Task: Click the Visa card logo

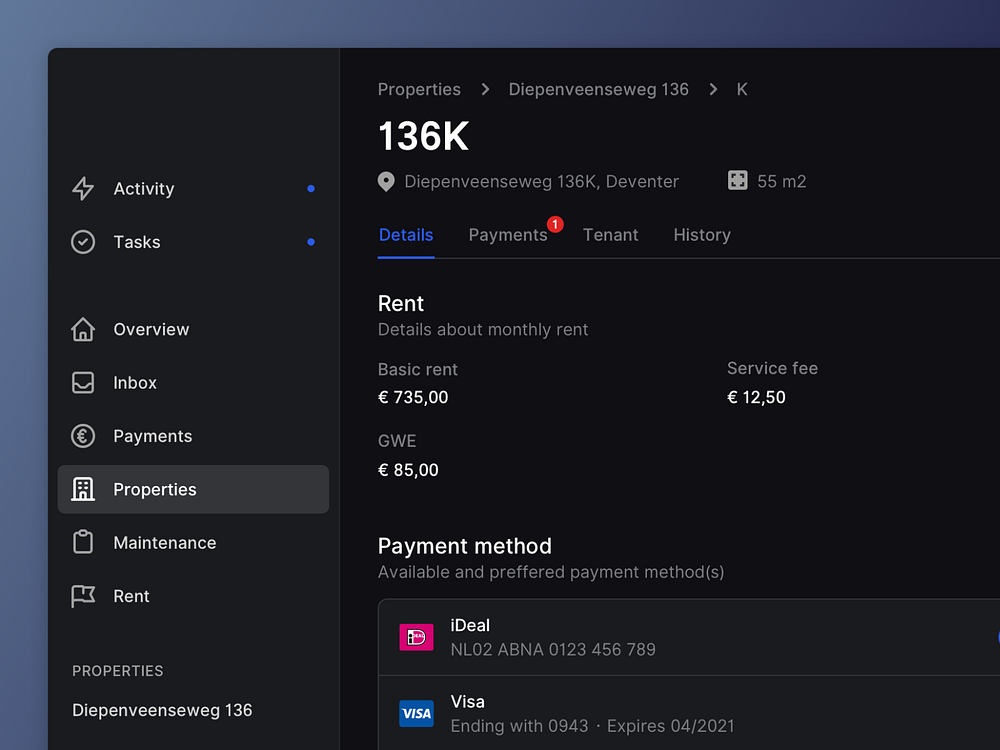Action: pyautogui.click(x=416, y=713)
